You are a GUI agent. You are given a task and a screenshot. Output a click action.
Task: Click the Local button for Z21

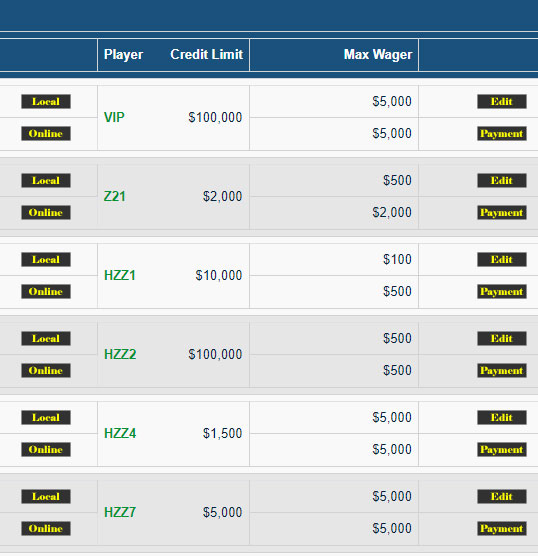[x=46, y=180]
